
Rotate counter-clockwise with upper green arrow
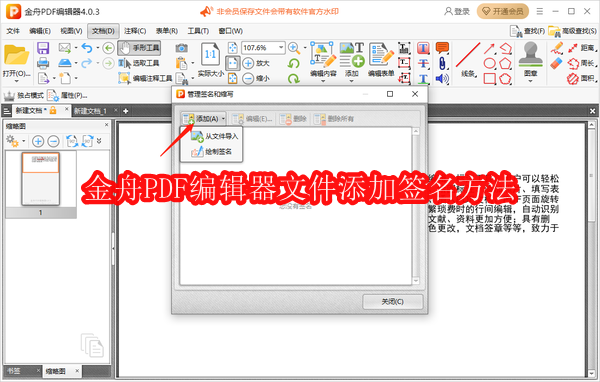[294, 63]
